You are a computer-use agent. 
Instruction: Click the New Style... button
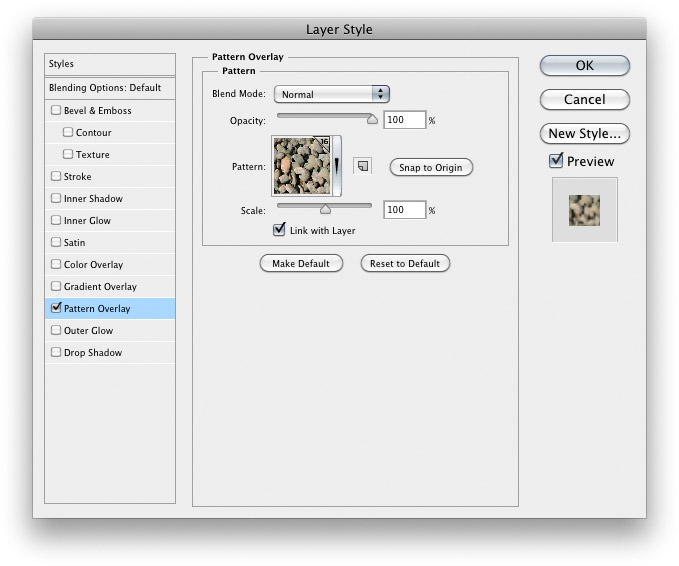point(585,133)
